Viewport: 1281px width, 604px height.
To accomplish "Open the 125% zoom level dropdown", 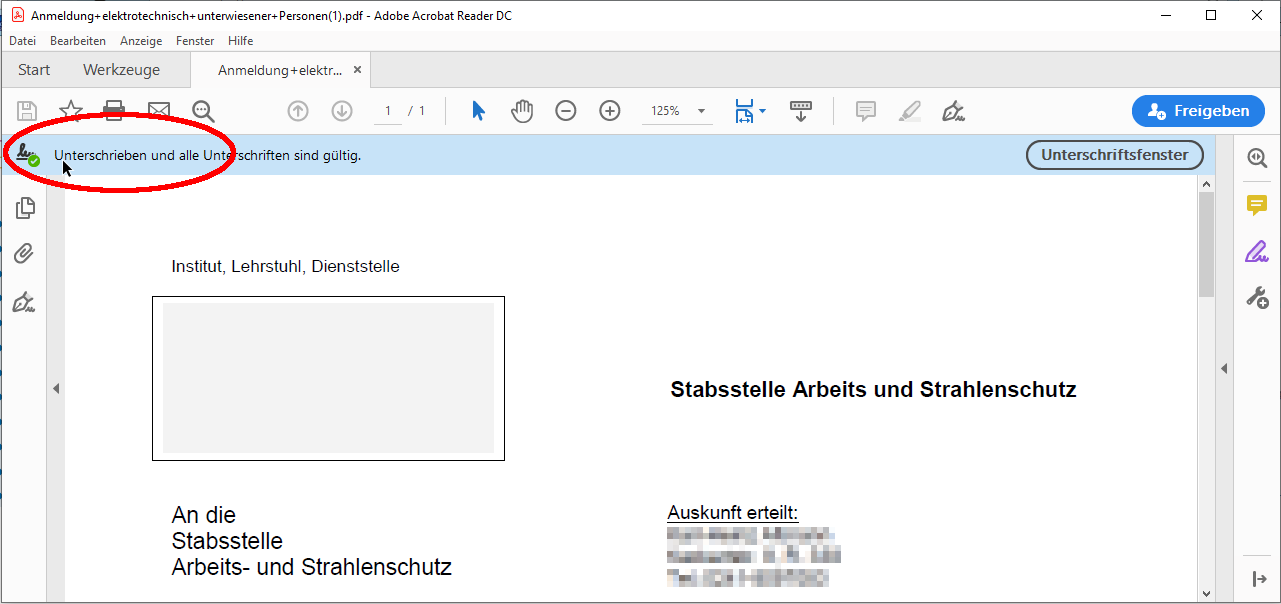I will coord(701,111).
